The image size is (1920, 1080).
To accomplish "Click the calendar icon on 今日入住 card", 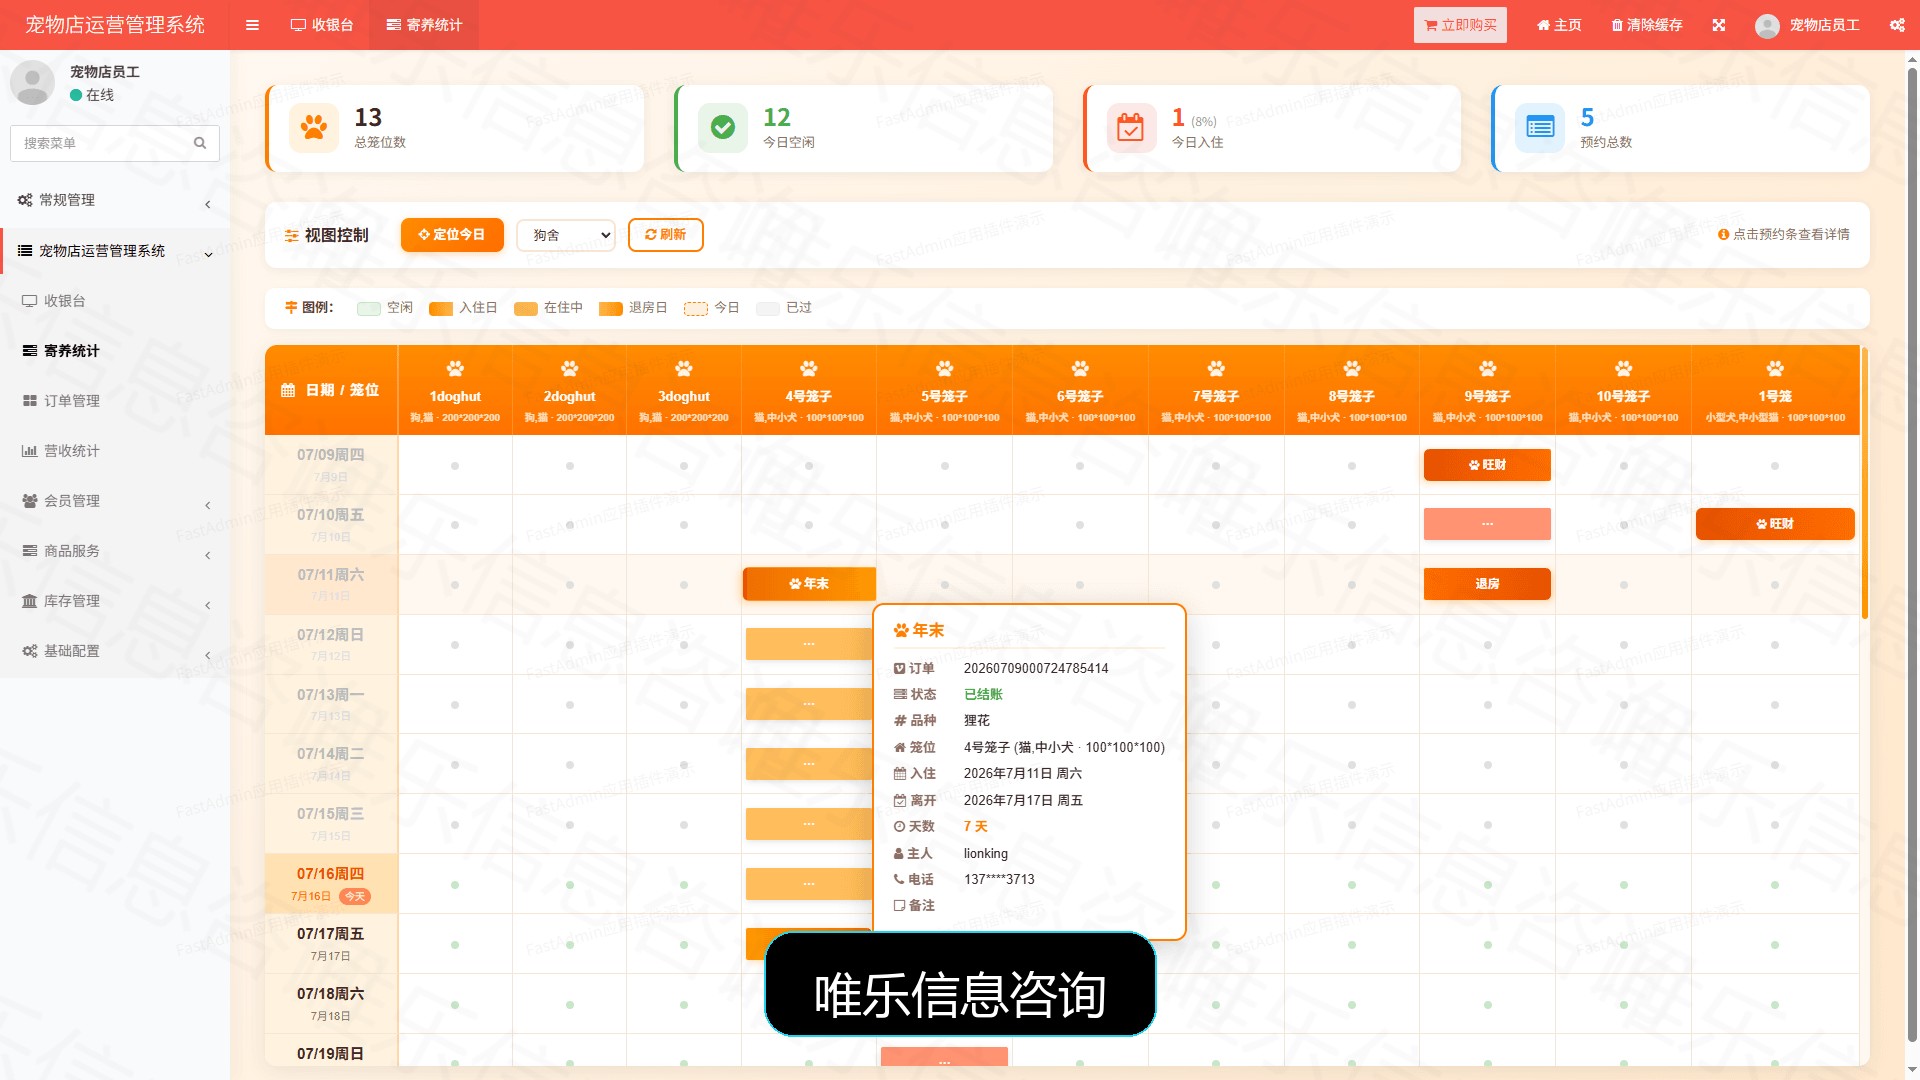I will (x=1131, y=128).
